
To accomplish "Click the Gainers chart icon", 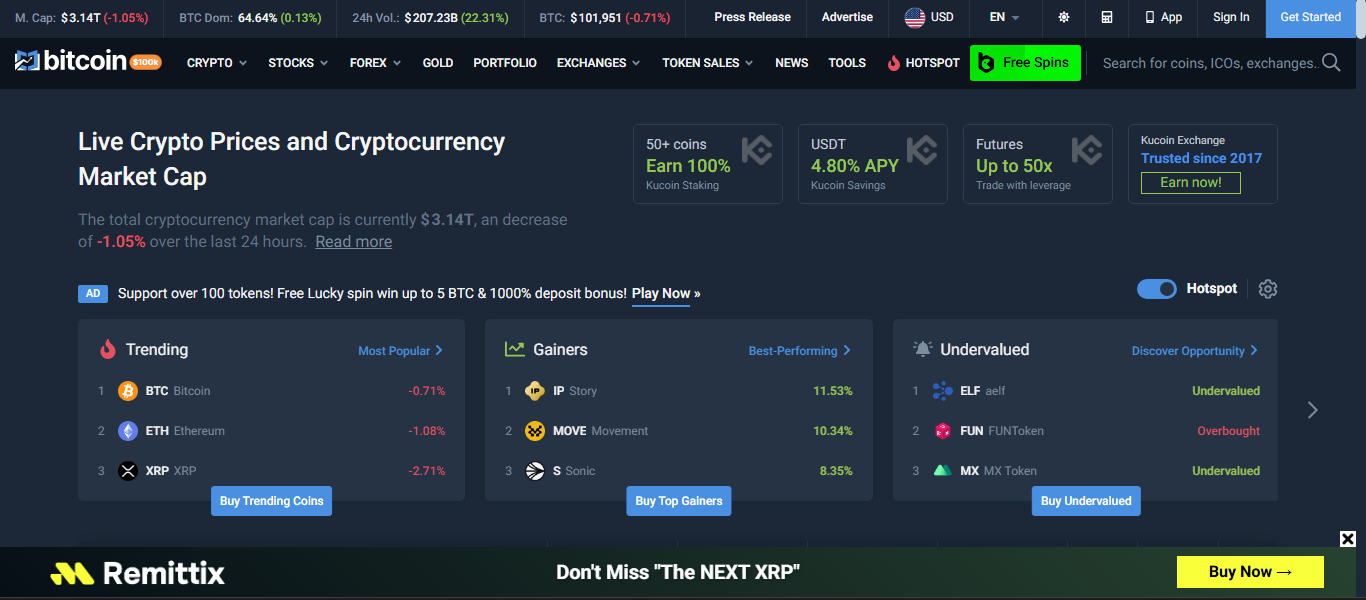I will click(515, 349).
